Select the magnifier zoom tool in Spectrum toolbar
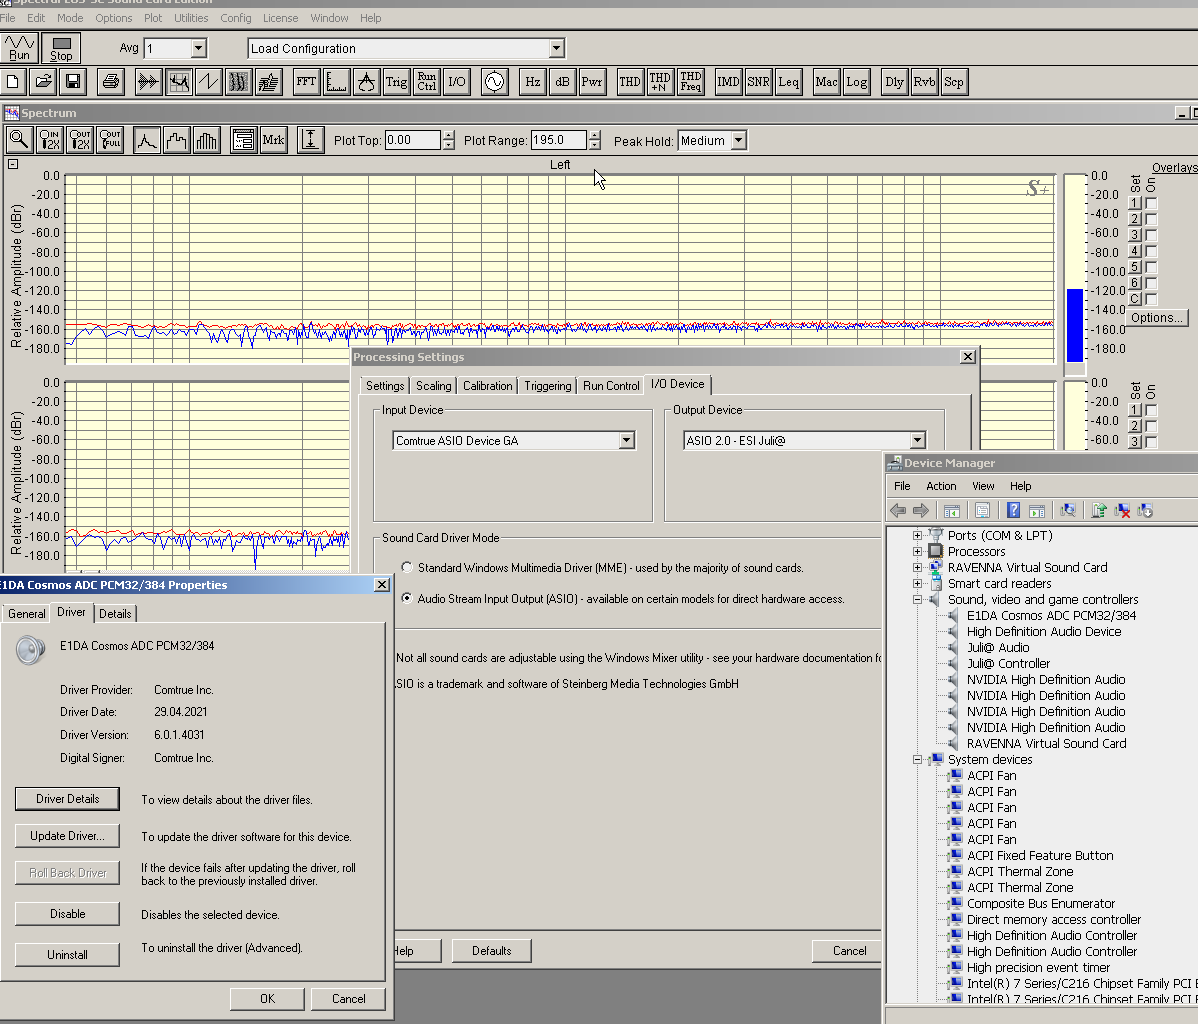 [x=20, y=141]
